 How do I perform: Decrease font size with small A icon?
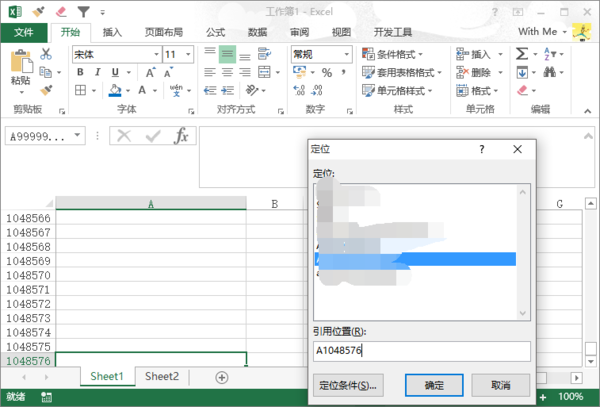(x=168, y=72)
